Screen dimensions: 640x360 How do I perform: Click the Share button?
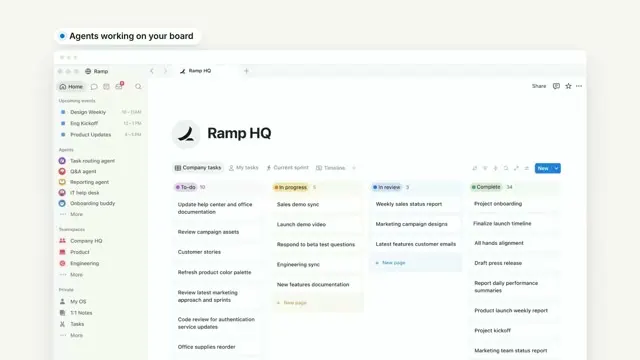539,86
